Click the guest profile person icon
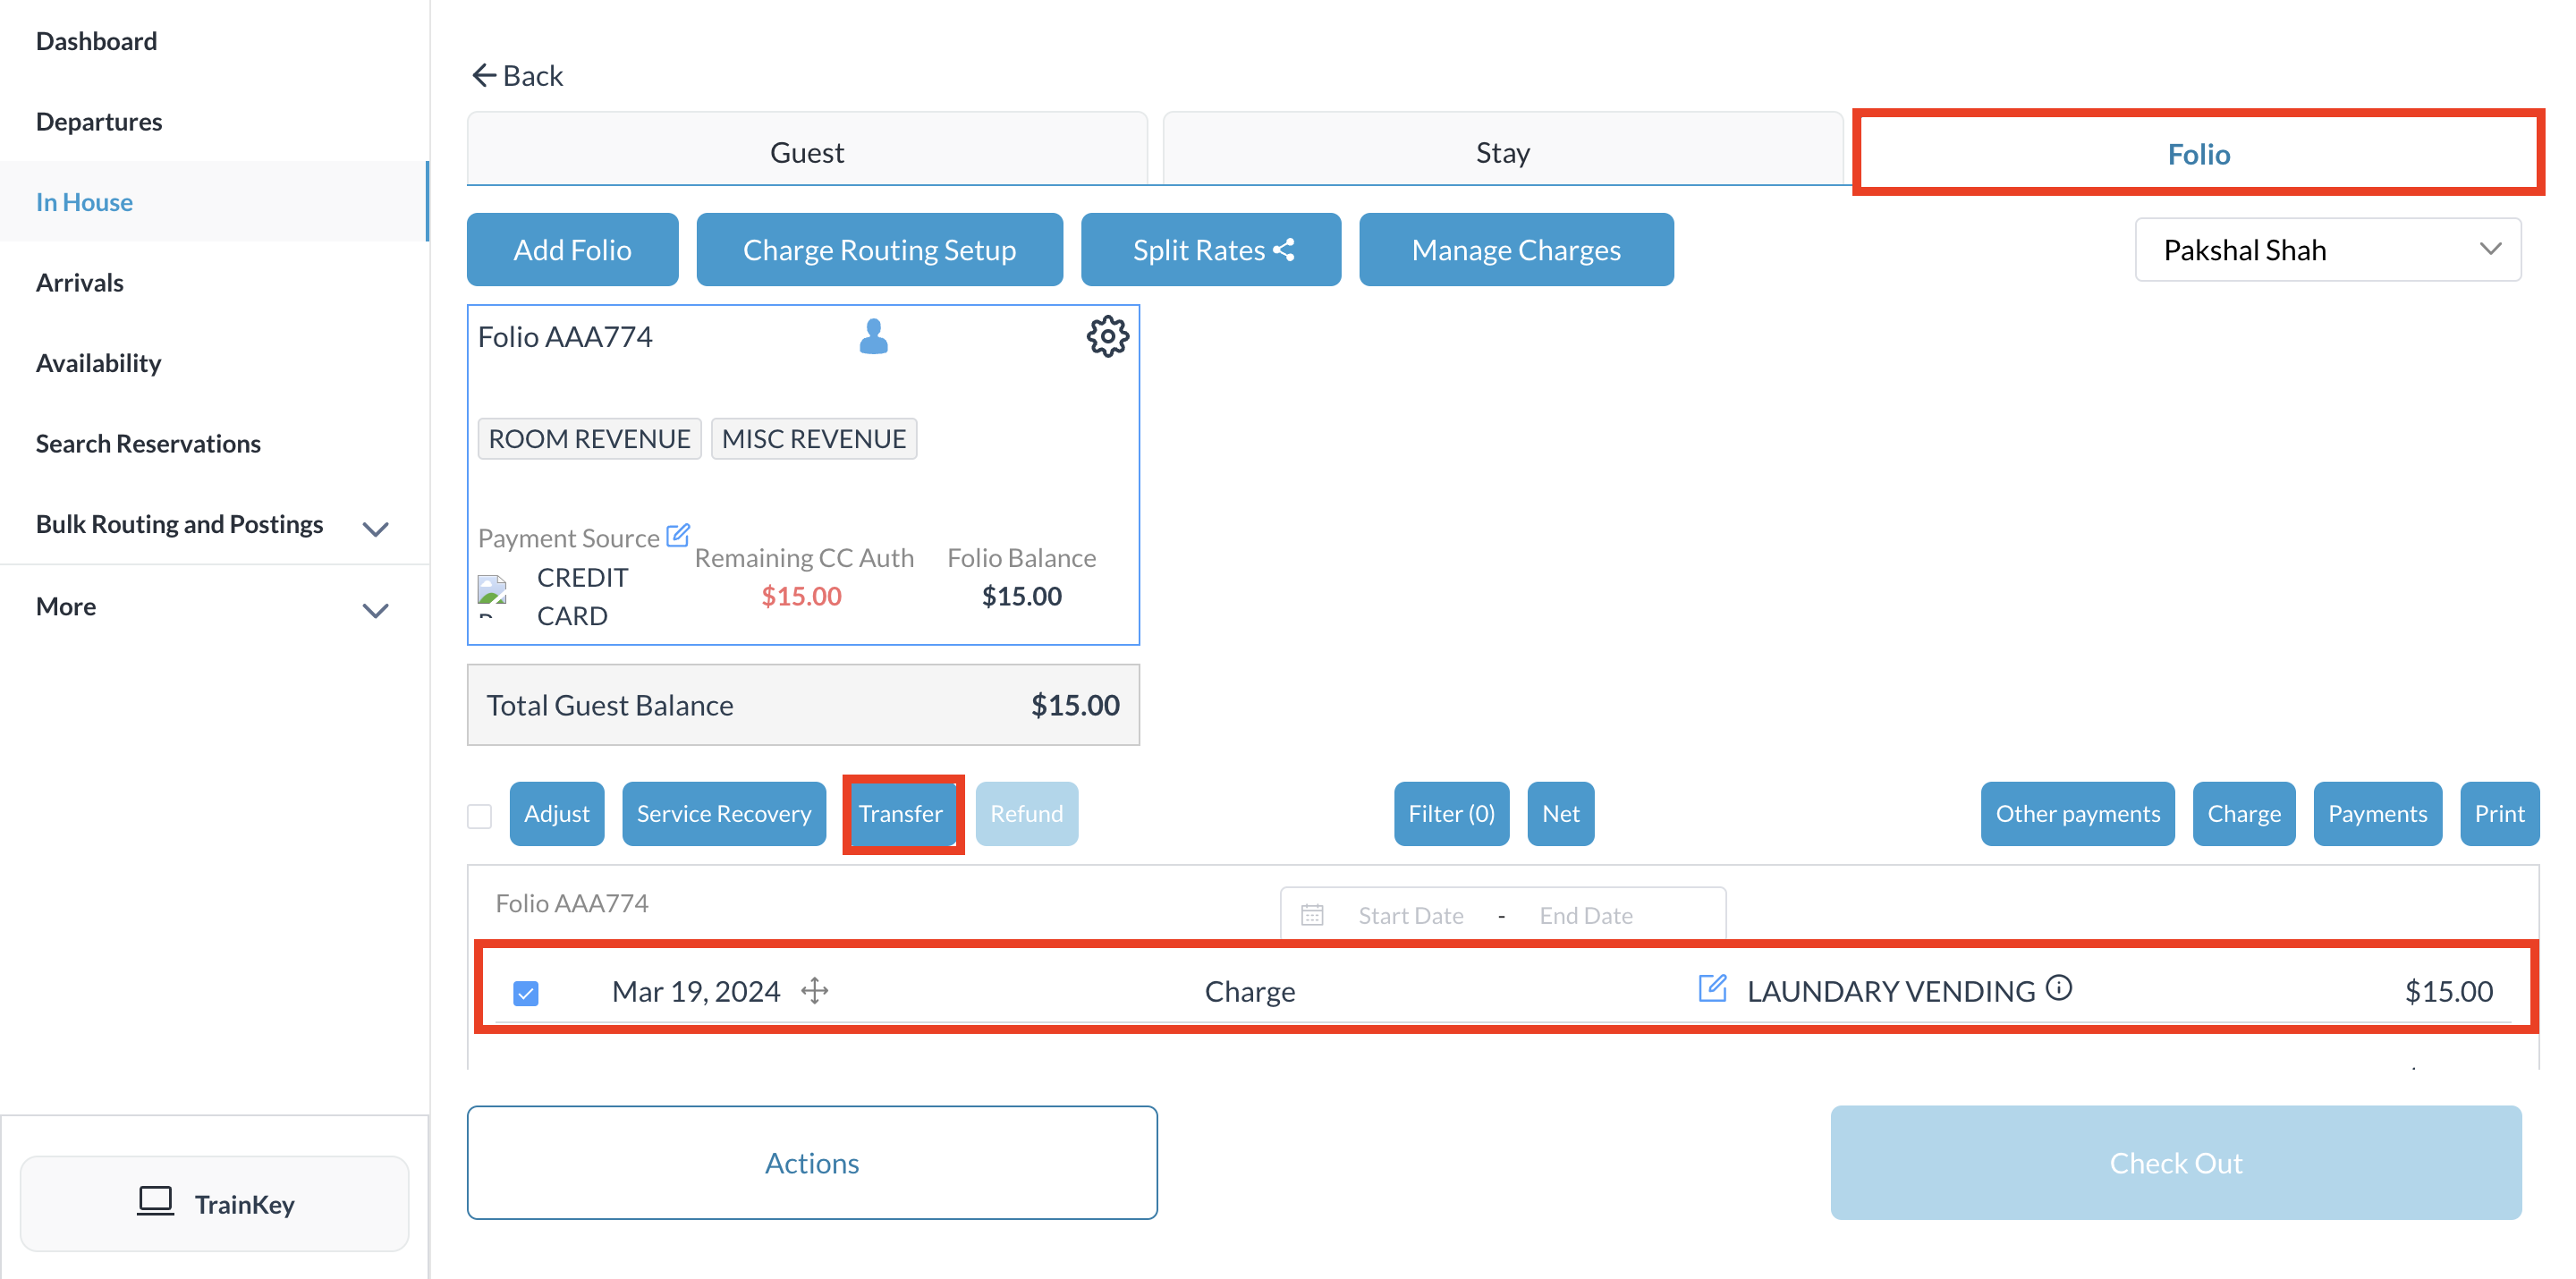2576x1279 pixels. point(873,337)
